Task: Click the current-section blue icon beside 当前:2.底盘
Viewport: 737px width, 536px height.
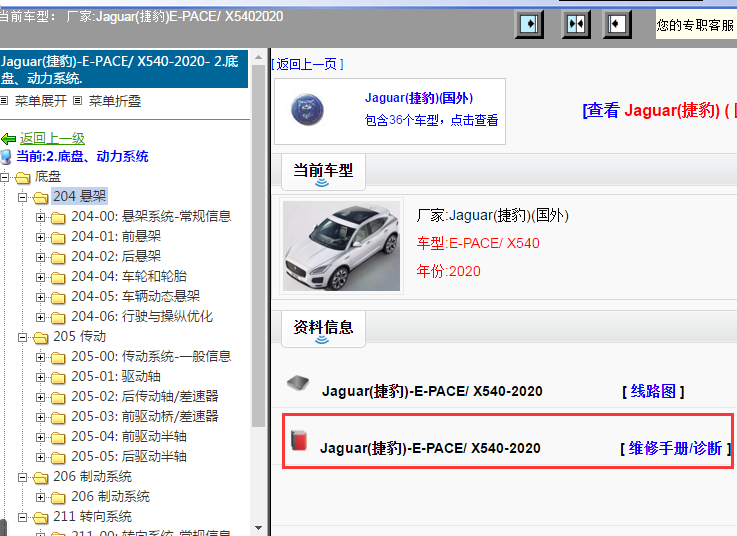Action: point(6,157)
